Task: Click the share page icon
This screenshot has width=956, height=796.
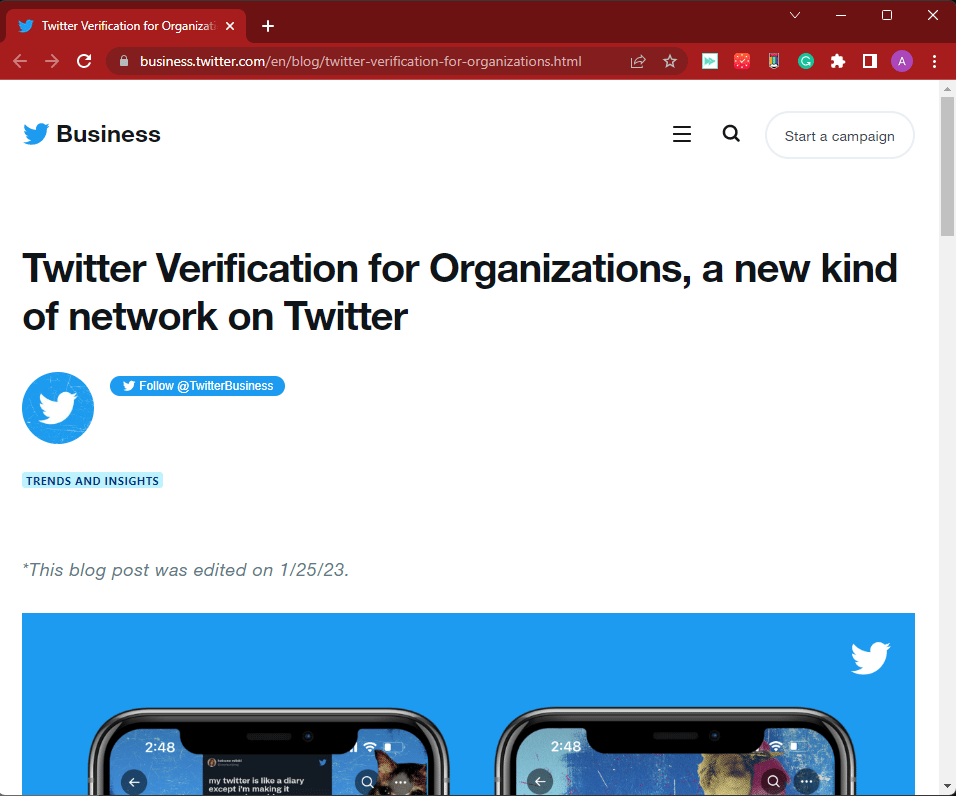Action: (x=638, y=61)
